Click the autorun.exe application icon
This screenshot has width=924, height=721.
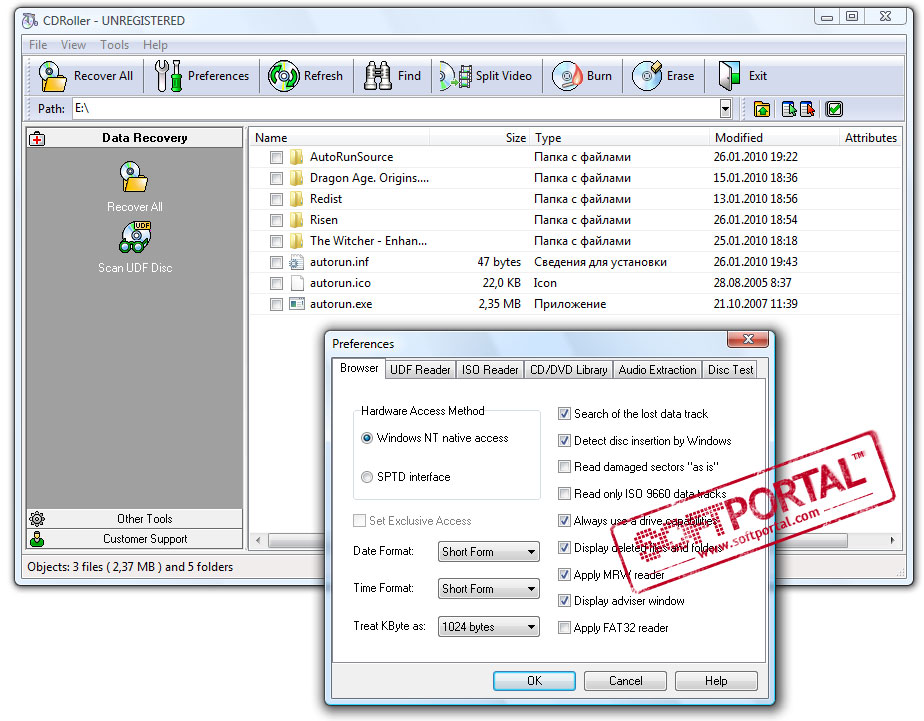[296, 304]
